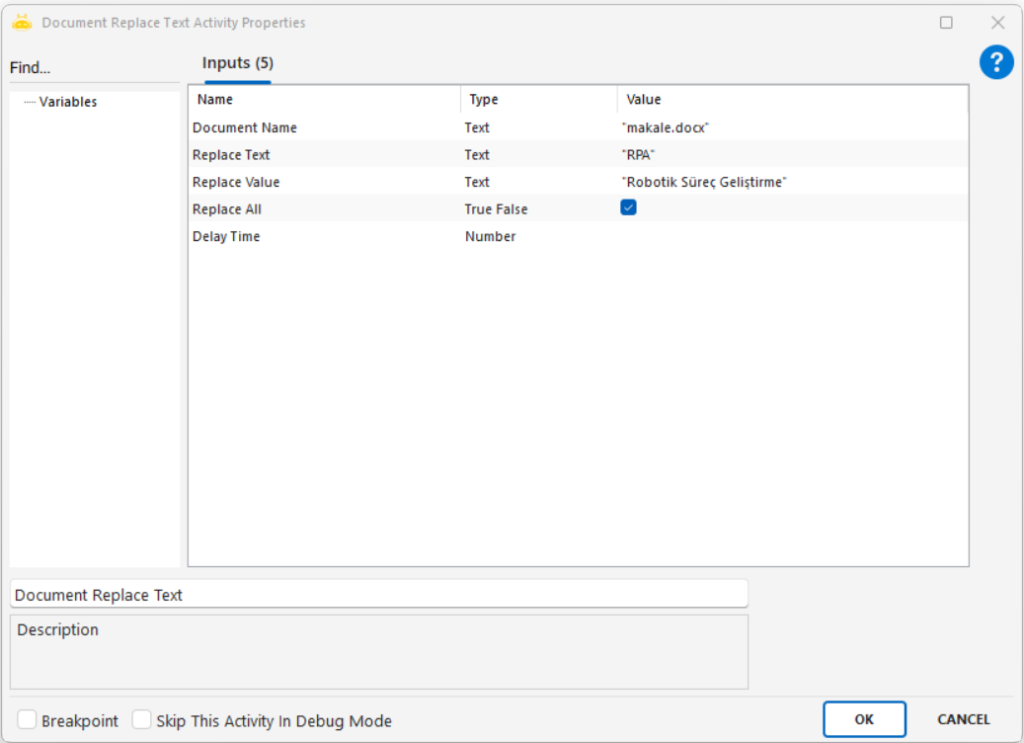
Task: Edit the Replace Value text field
Action: (x=704, y=182)
